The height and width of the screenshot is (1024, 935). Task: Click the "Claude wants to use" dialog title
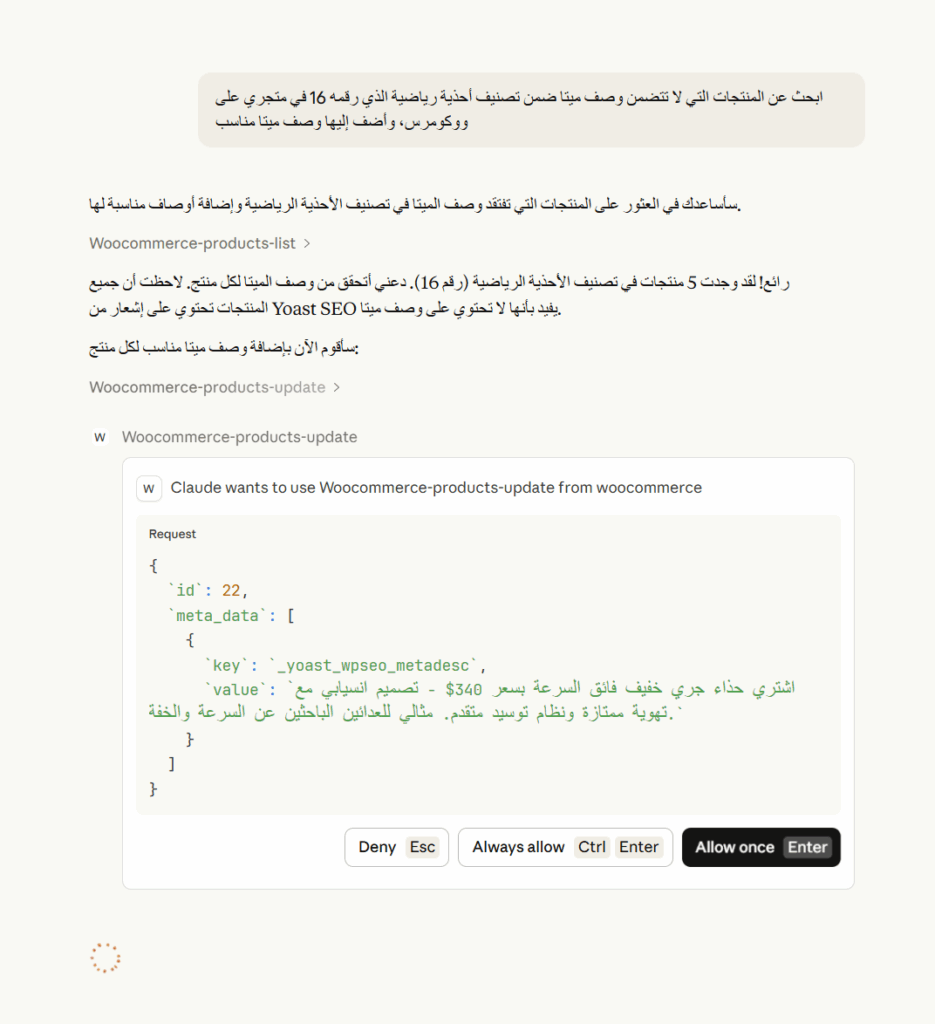(x=436, y=488)
